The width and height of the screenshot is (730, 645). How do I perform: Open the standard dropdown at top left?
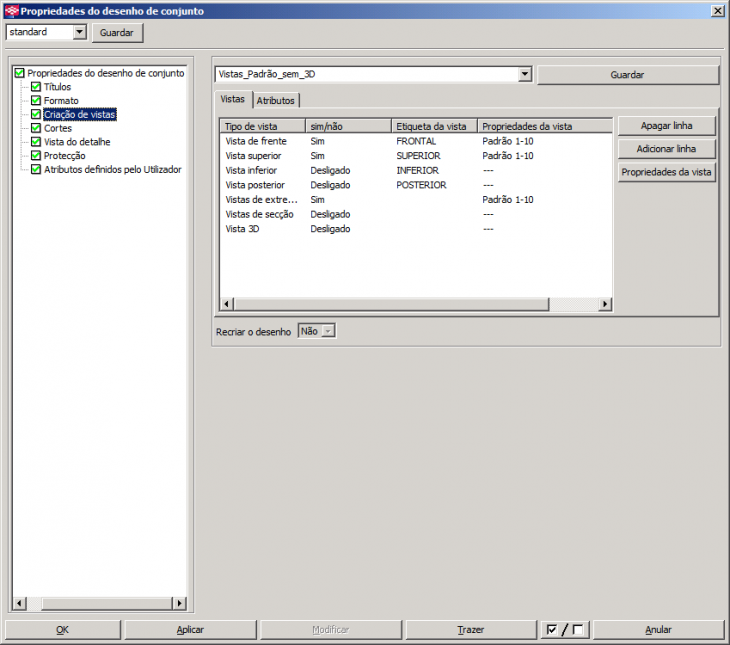(x=80, y=33)
